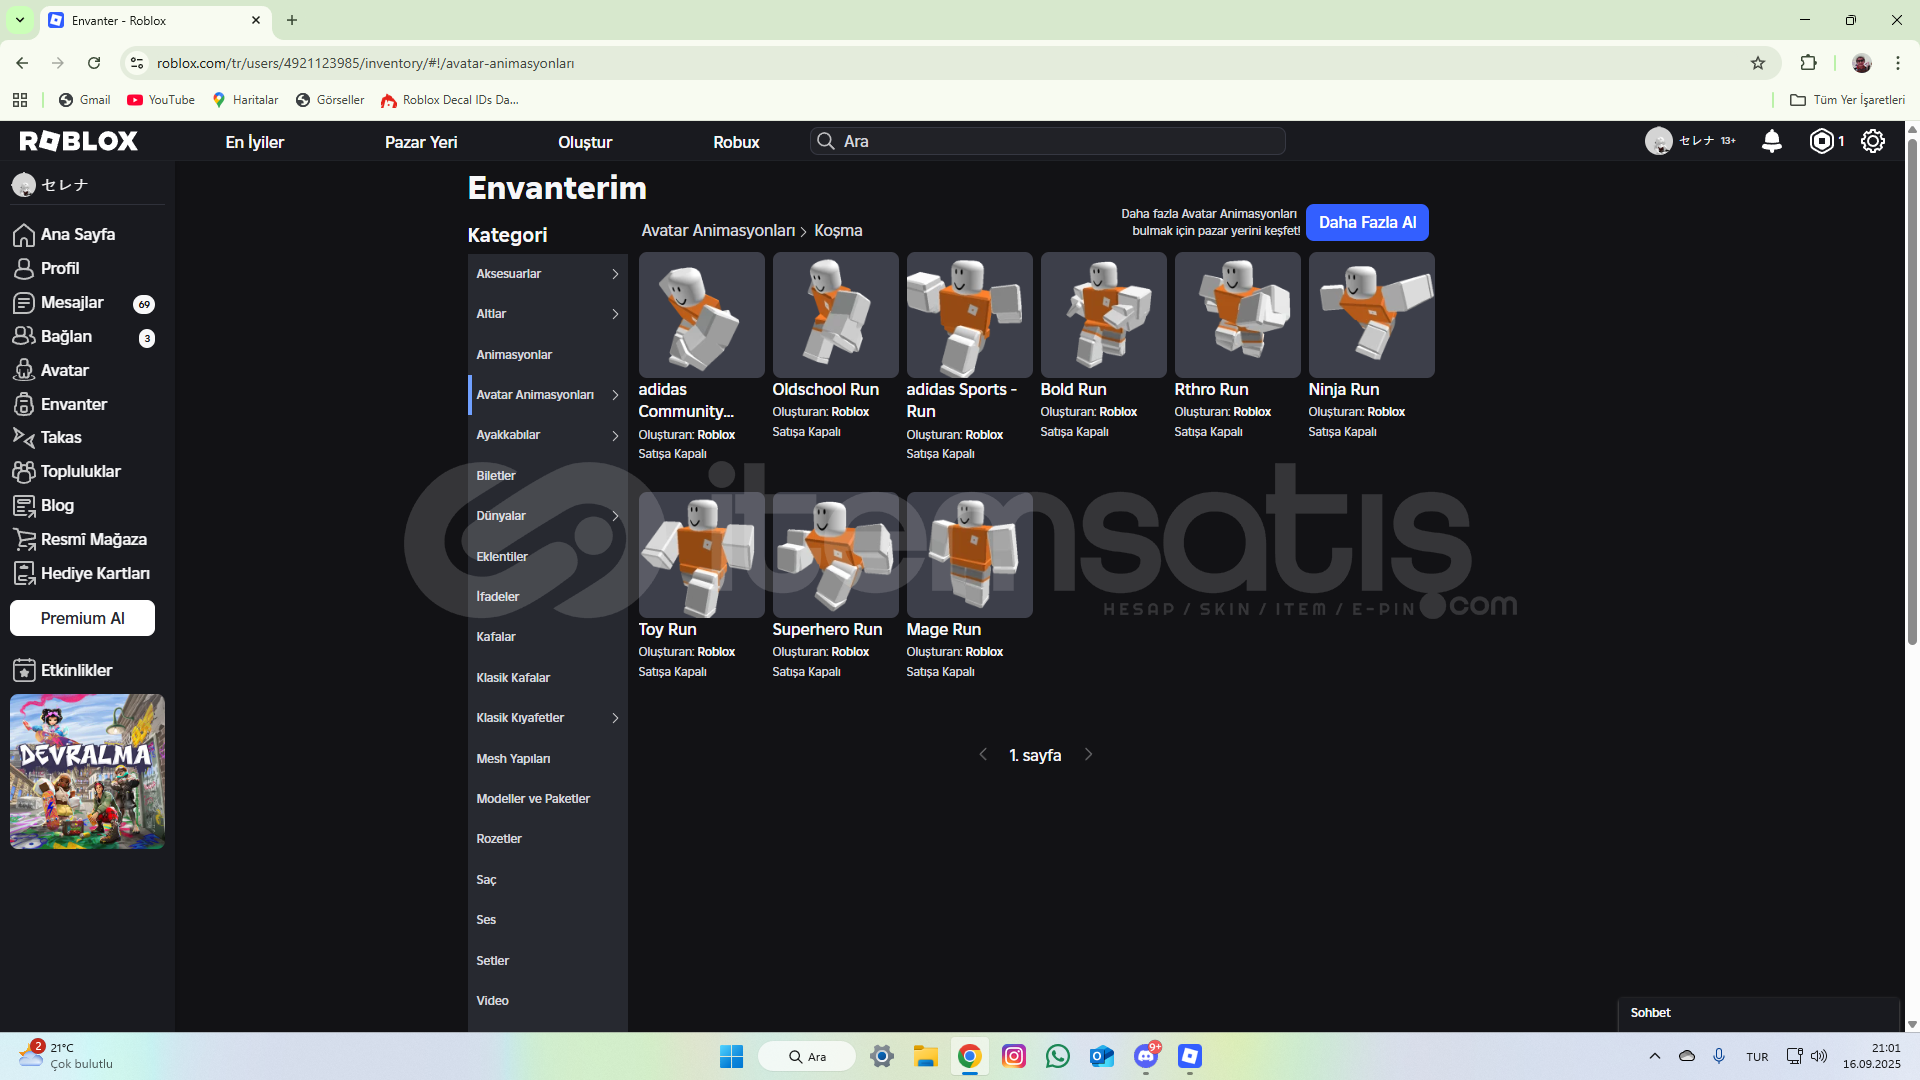This screenshot has height=1080, width=1920.
Task: Open Discord from the taskbar
Action: pos(1146,1056)
